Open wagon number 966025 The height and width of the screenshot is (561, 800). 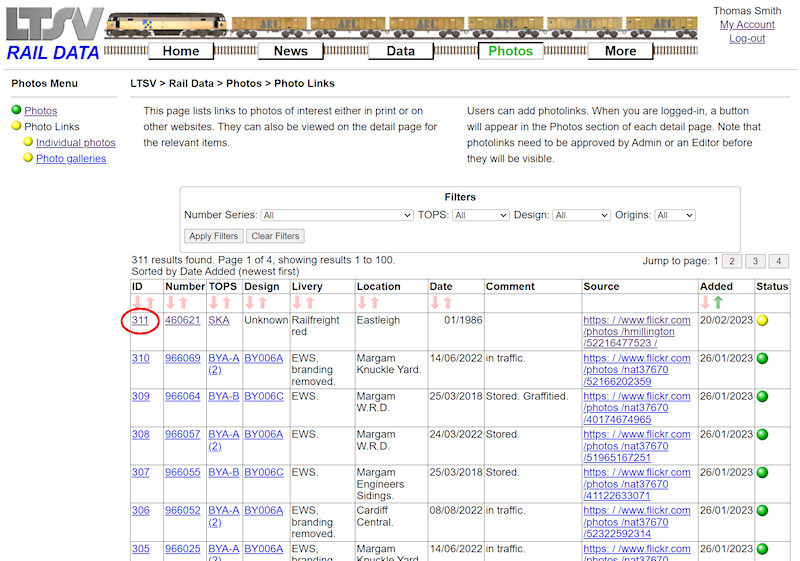[183, 549]
